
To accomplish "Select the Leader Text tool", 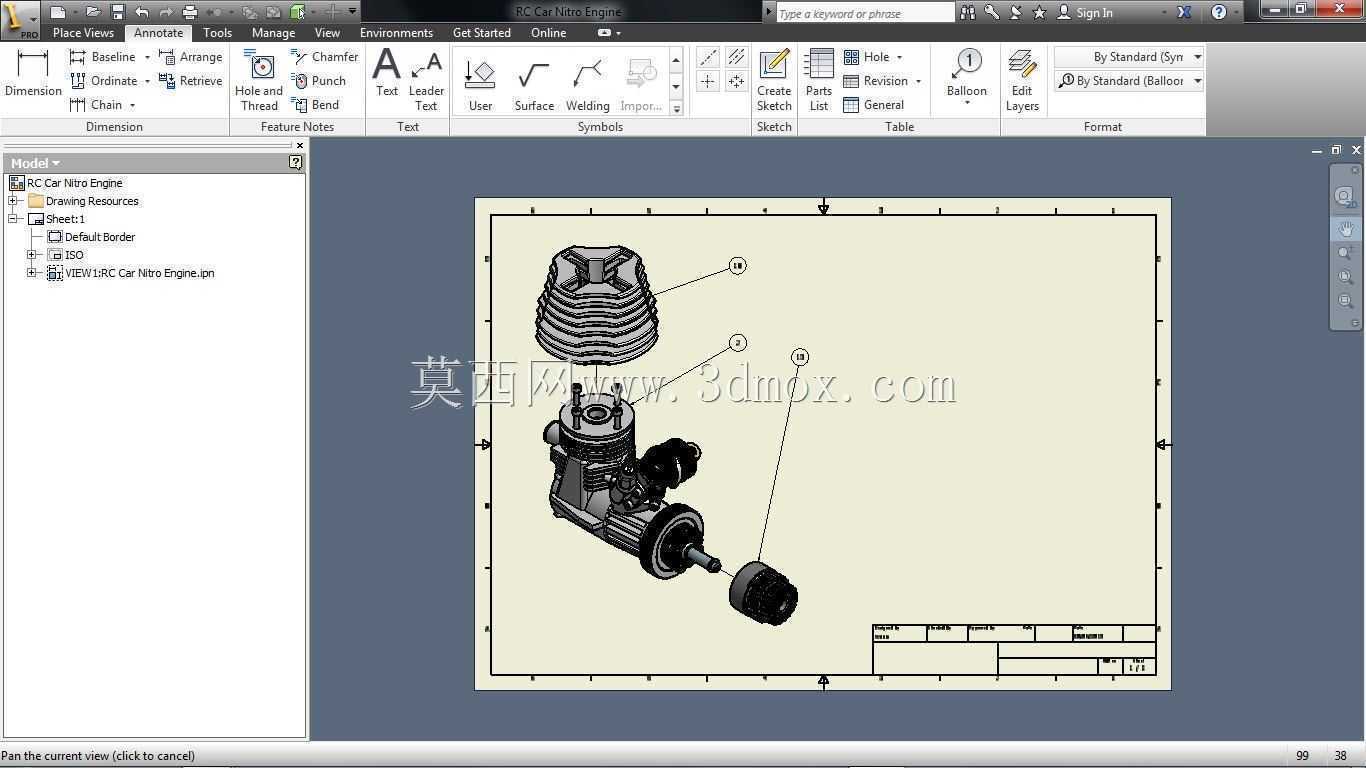I will coord(427,81).
